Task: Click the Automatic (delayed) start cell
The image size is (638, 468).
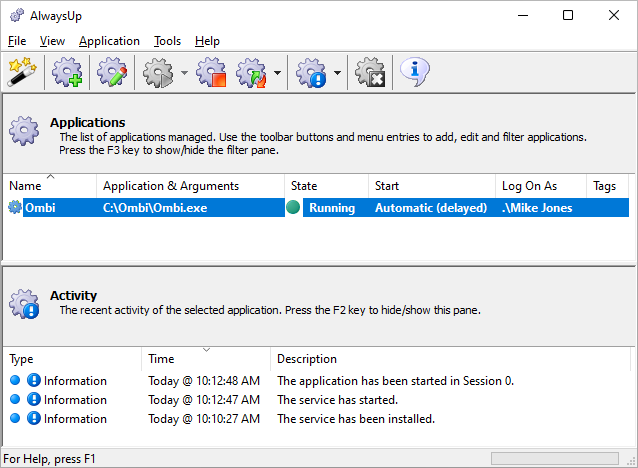Action: (x=431, y=208)
